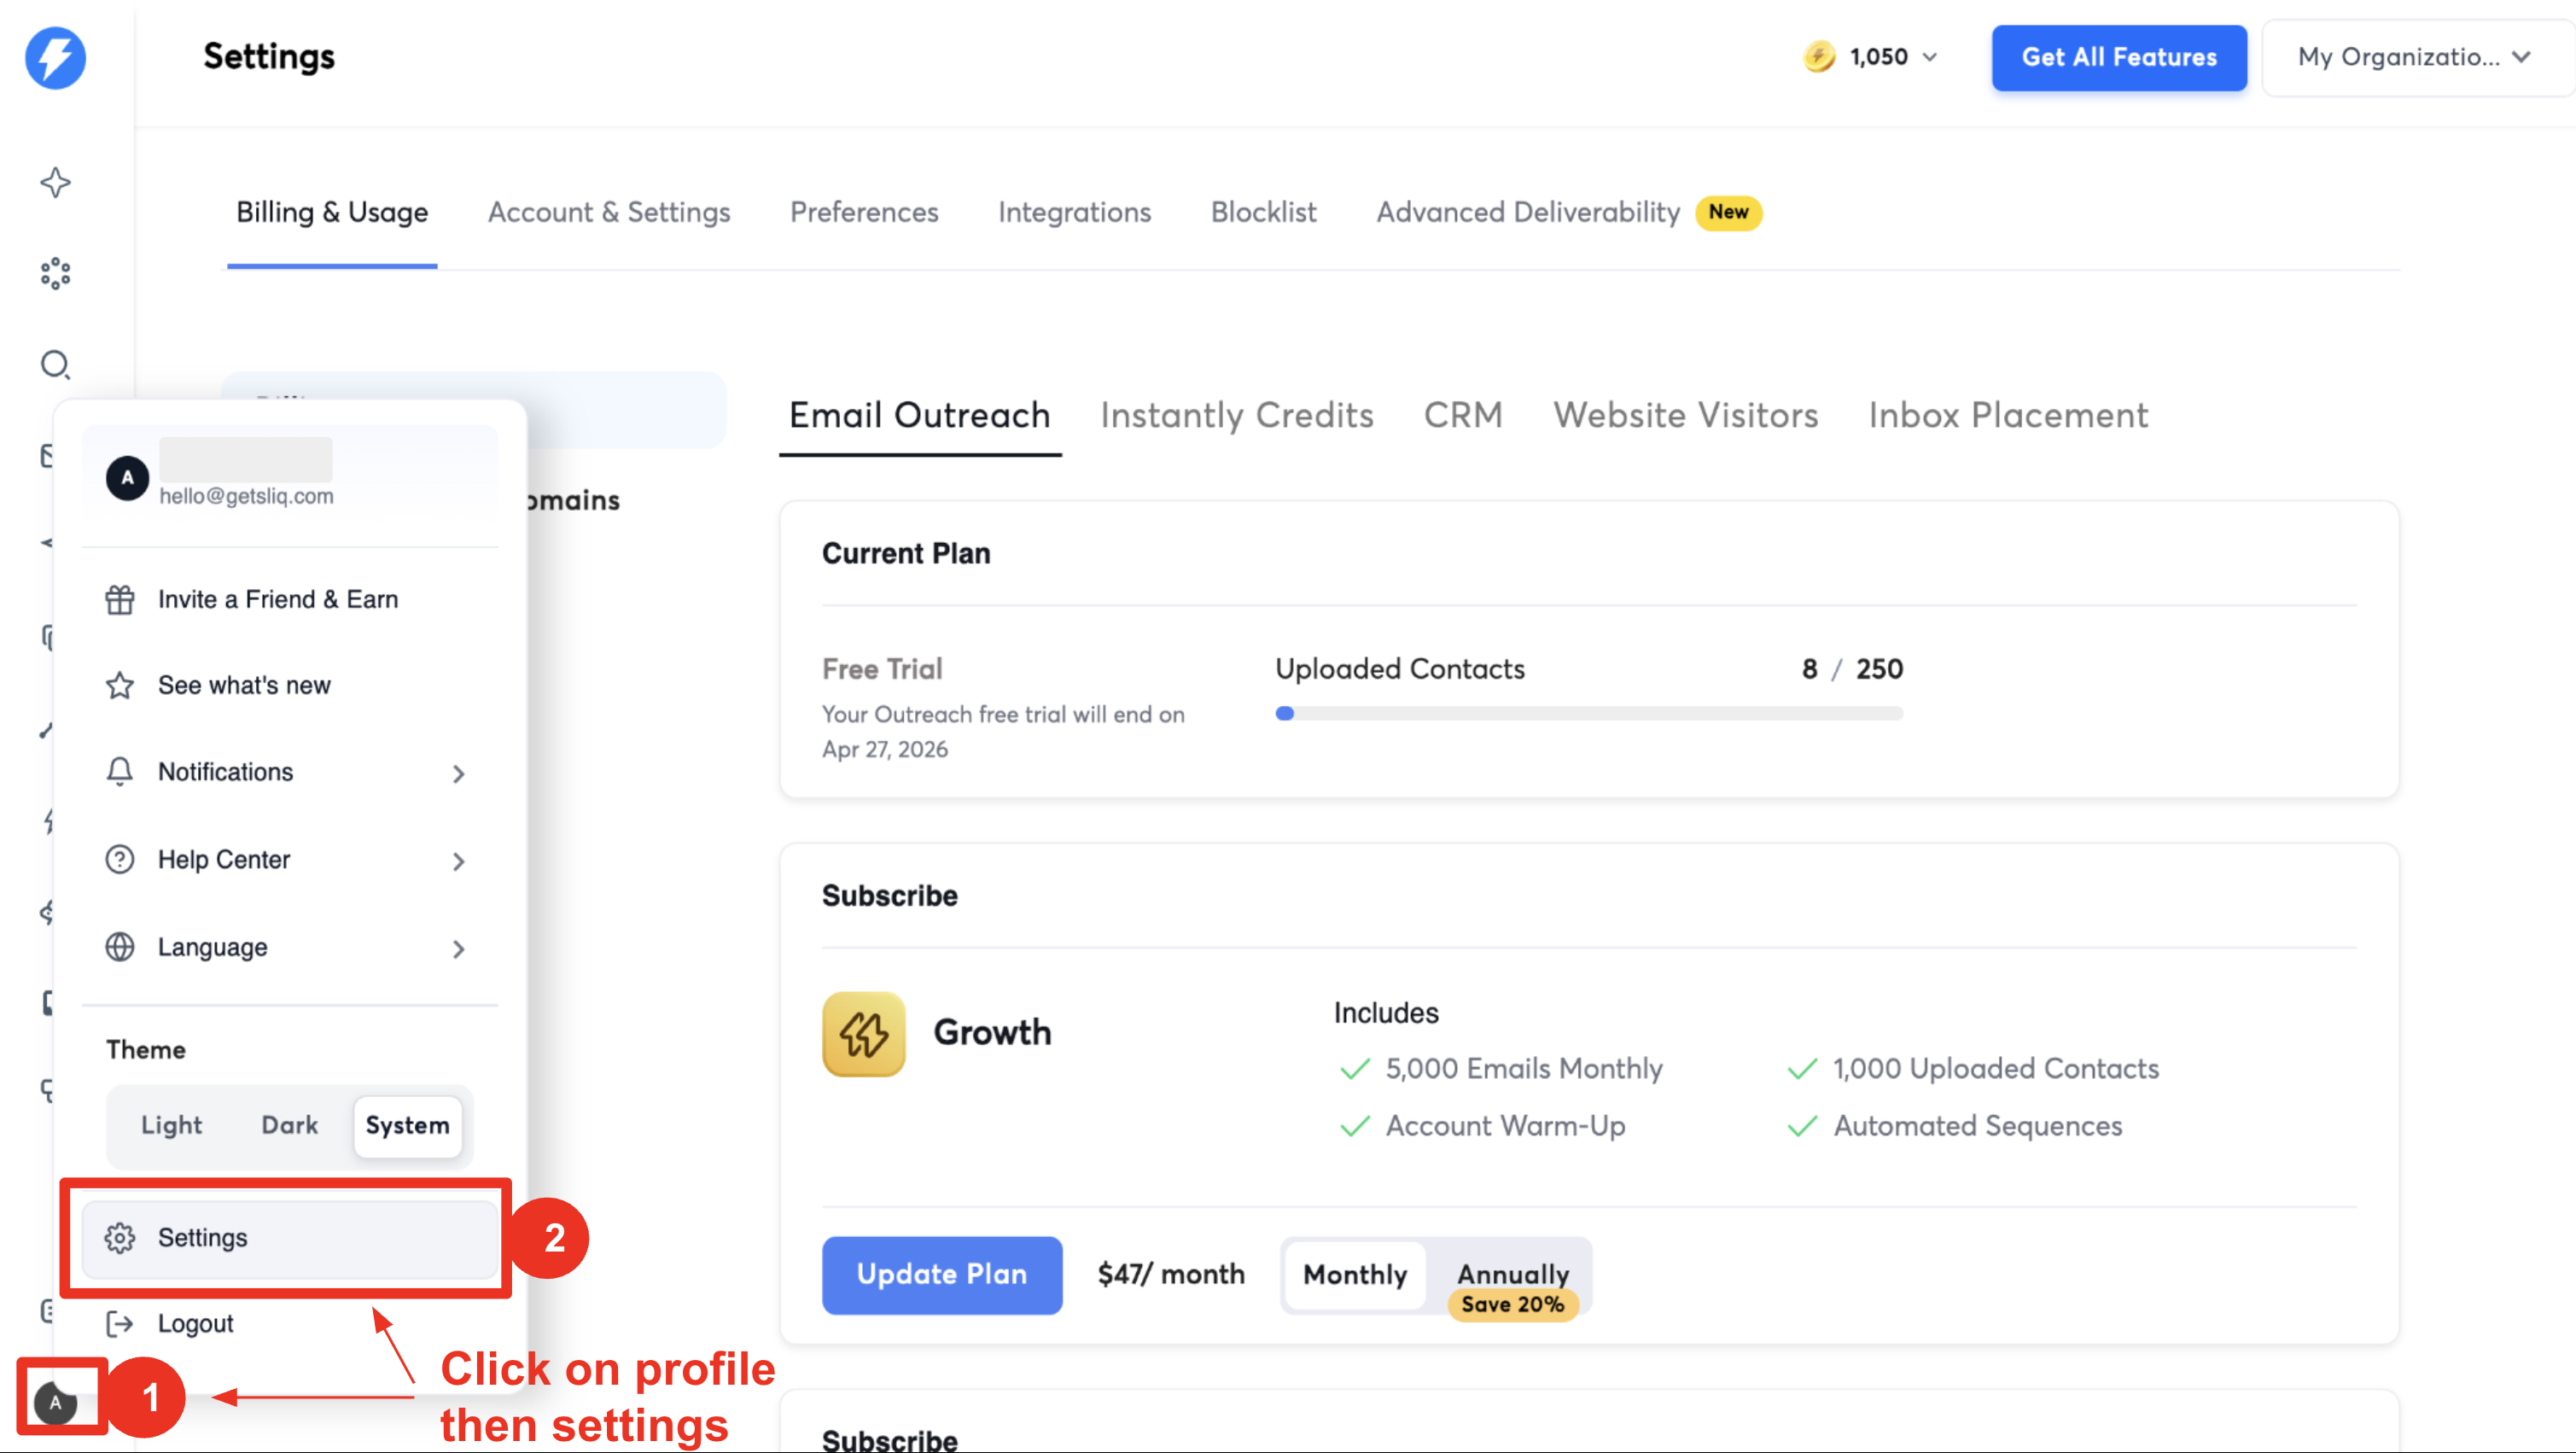Switch theme to Dark mode
This screenshot has width=2576, height=1453.
[289, 1125]
